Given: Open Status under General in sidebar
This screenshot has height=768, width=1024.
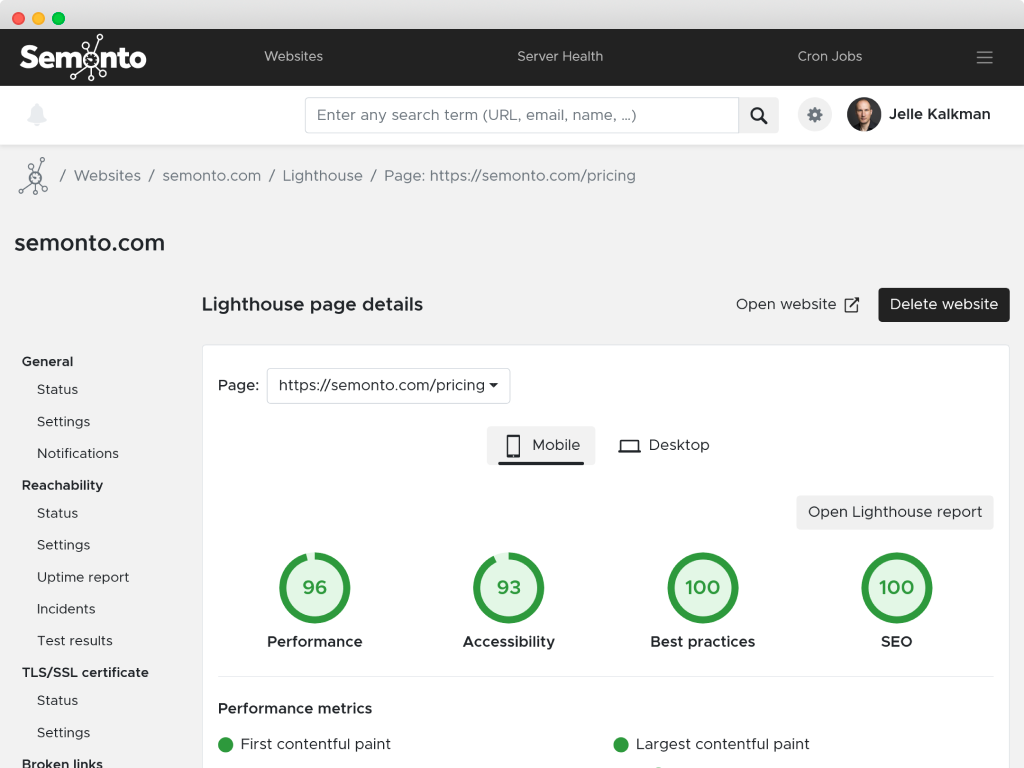Looking at the screenshot, I should coord(57,390).
